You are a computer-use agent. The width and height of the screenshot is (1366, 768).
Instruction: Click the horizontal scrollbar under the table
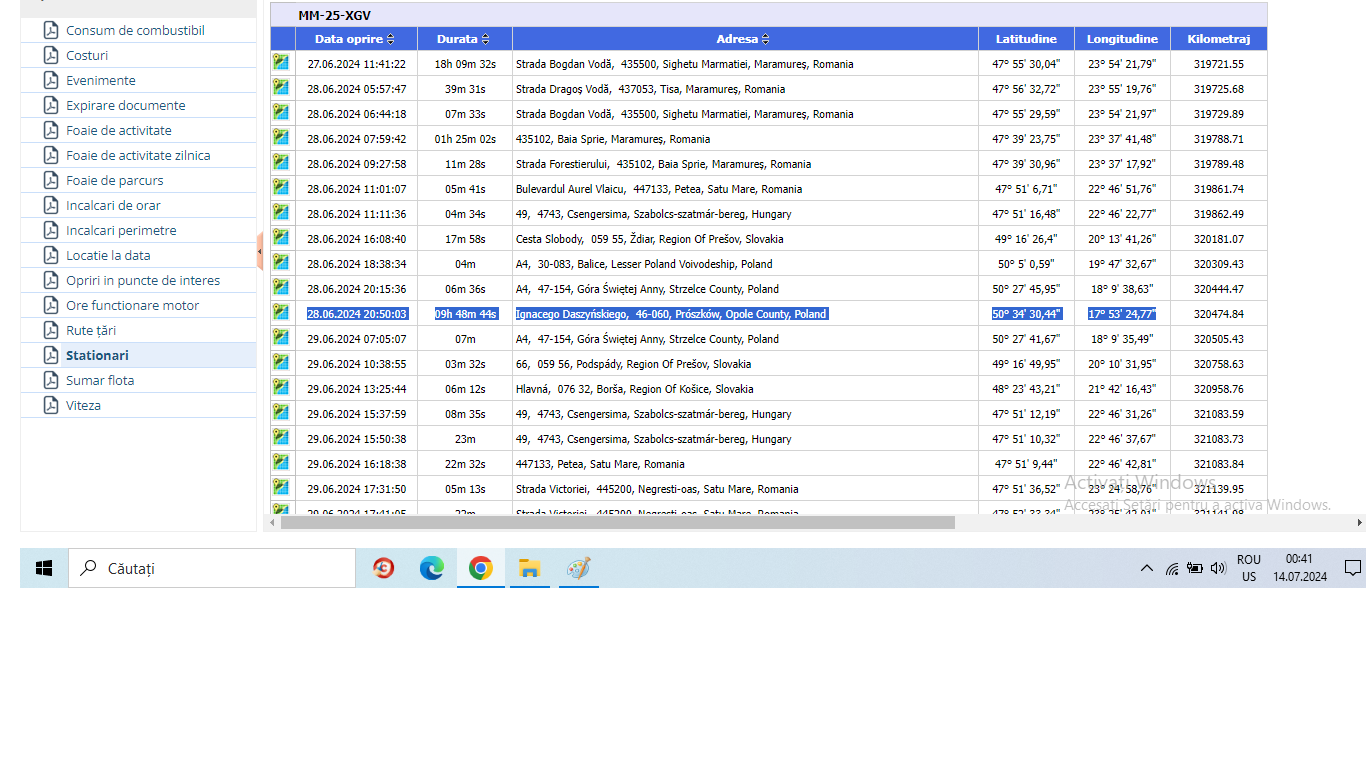pyautogui.click(x=617, y=522)
